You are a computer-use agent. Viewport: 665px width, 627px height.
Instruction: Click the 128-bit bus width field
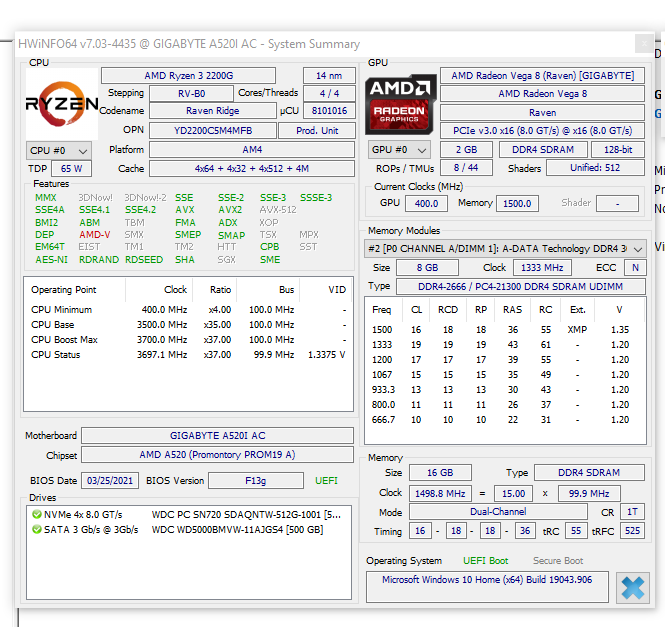[x=618, y=150]
